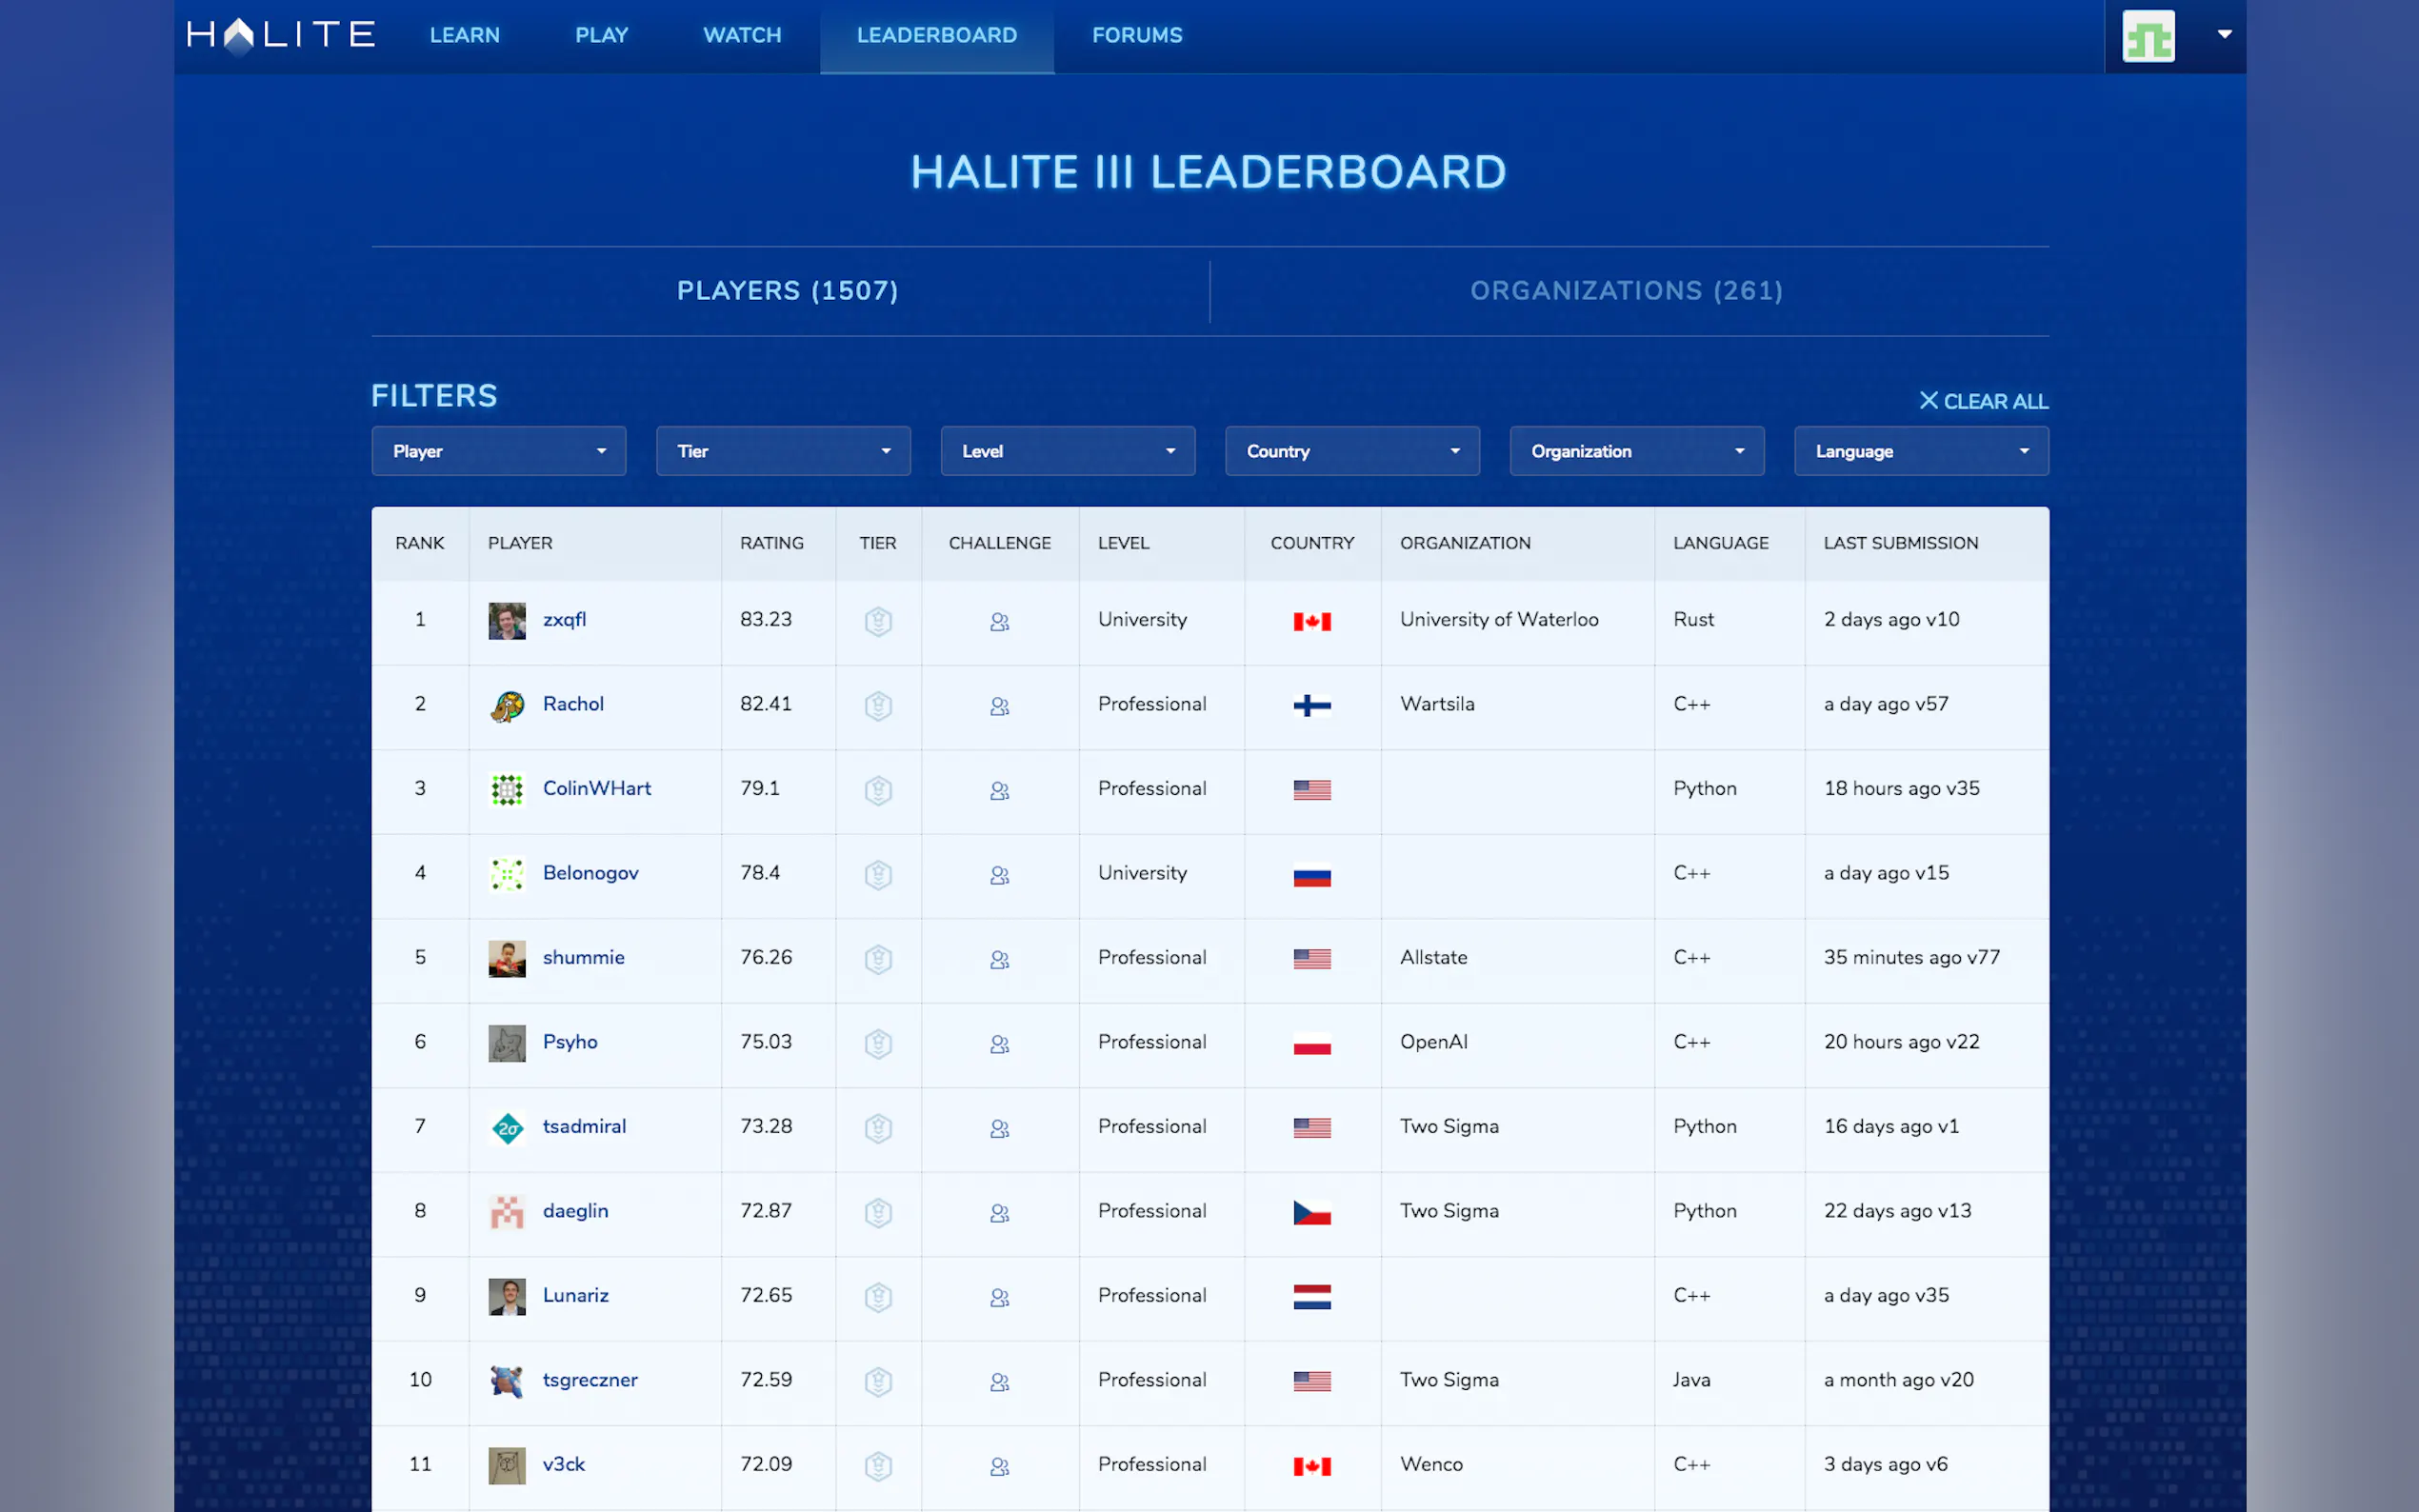Click challenge icon for Lunariz
The width and height of the screenshot is (2419, 1512).
(999, 1297)
